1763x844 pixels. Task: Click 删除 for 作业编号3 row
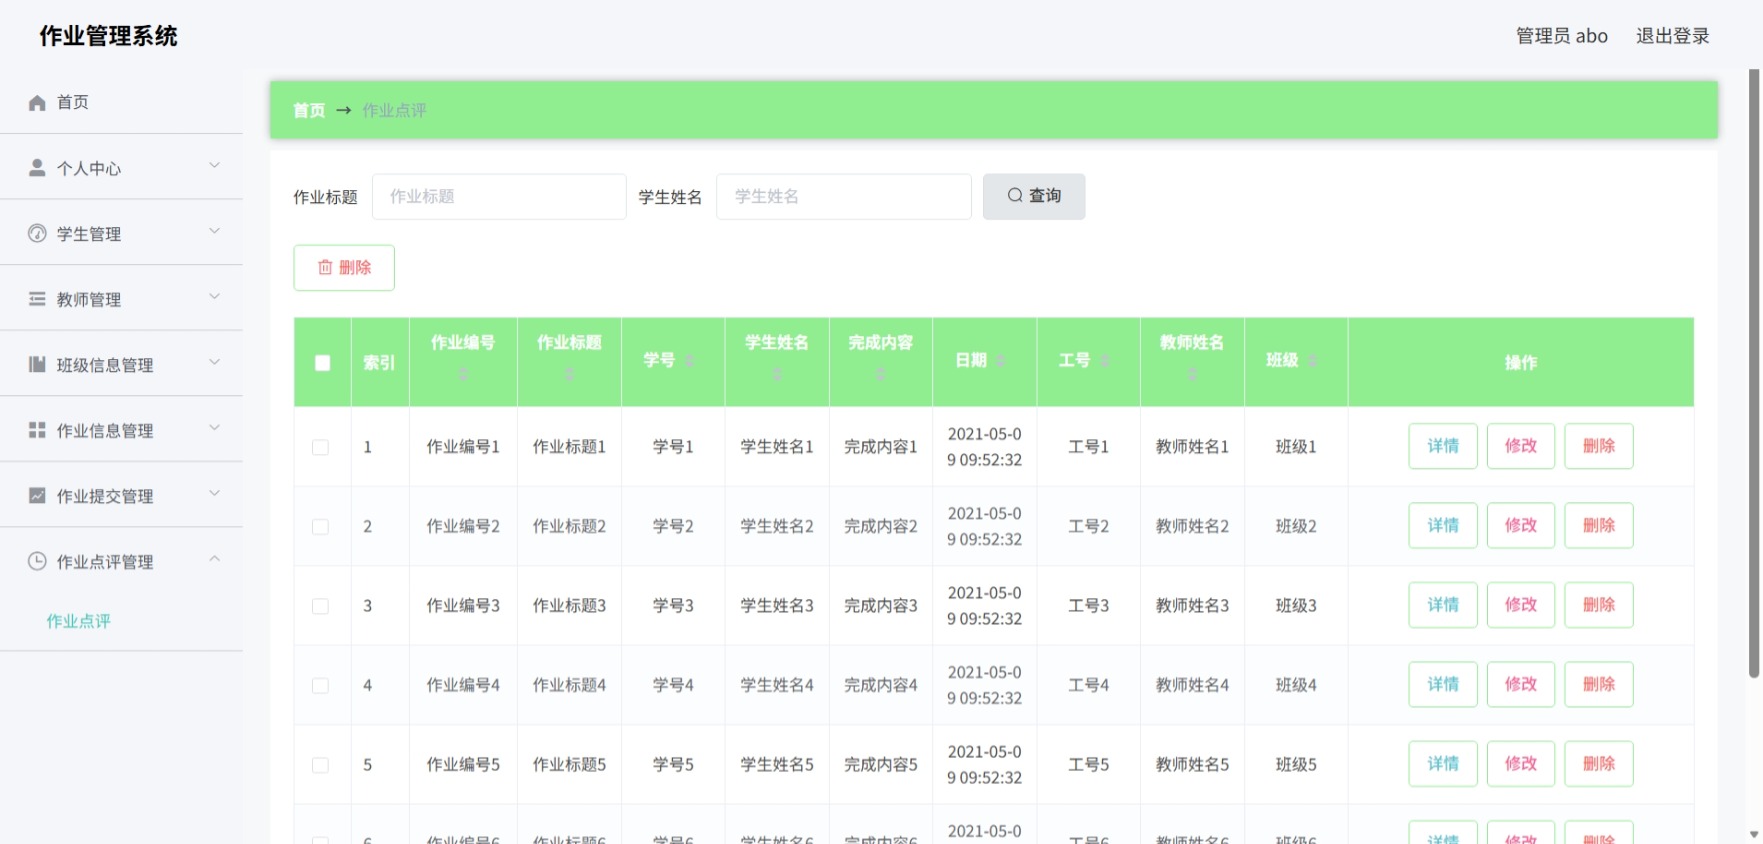(1599, 605)
